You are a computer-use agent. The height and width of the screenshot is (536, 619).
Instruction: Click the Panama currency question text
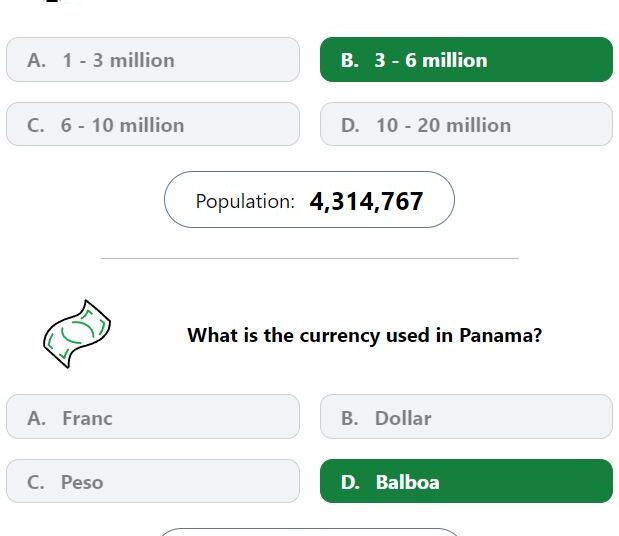click(365, 335)
